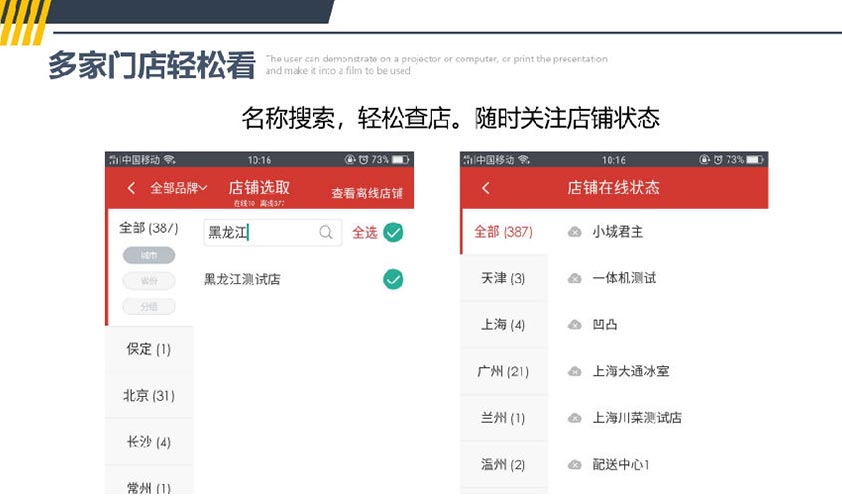The width and height of the screenshot is (842, 500).
Task: Open 查看离线店铺 link
Action: (x=367, y=193)
